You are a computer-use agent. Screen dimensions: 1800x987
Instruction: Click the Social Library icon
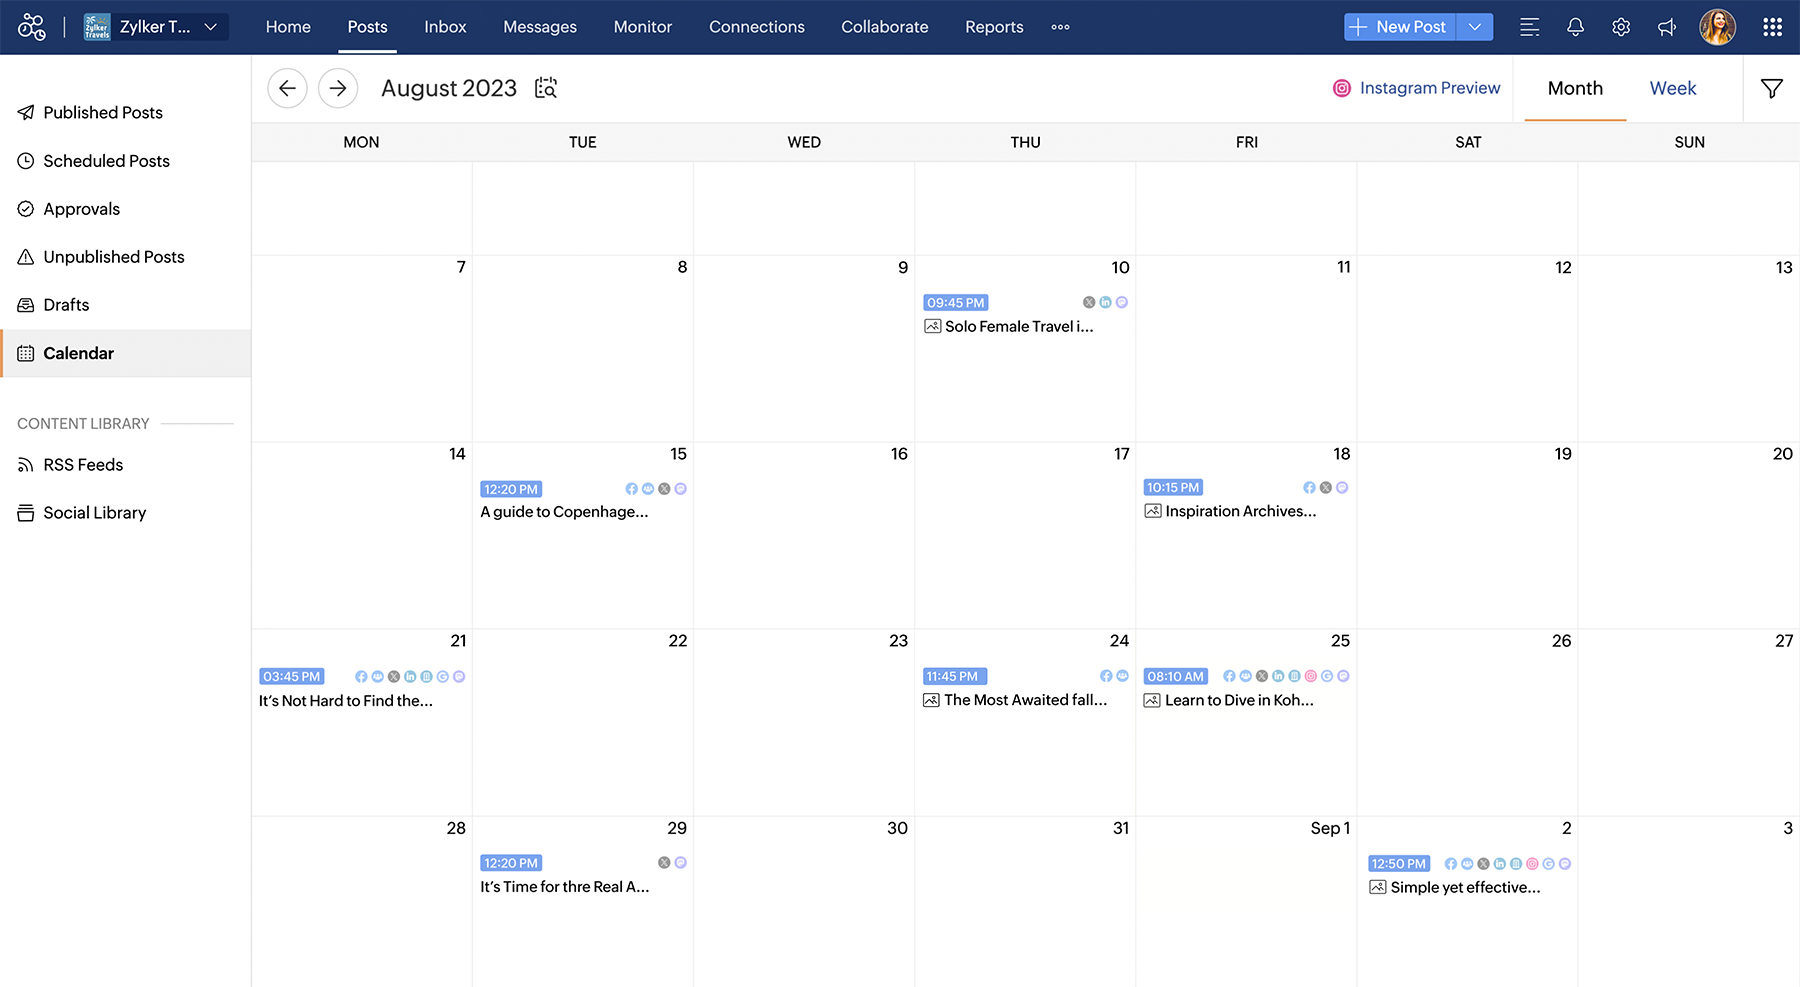tap(26, 513)
